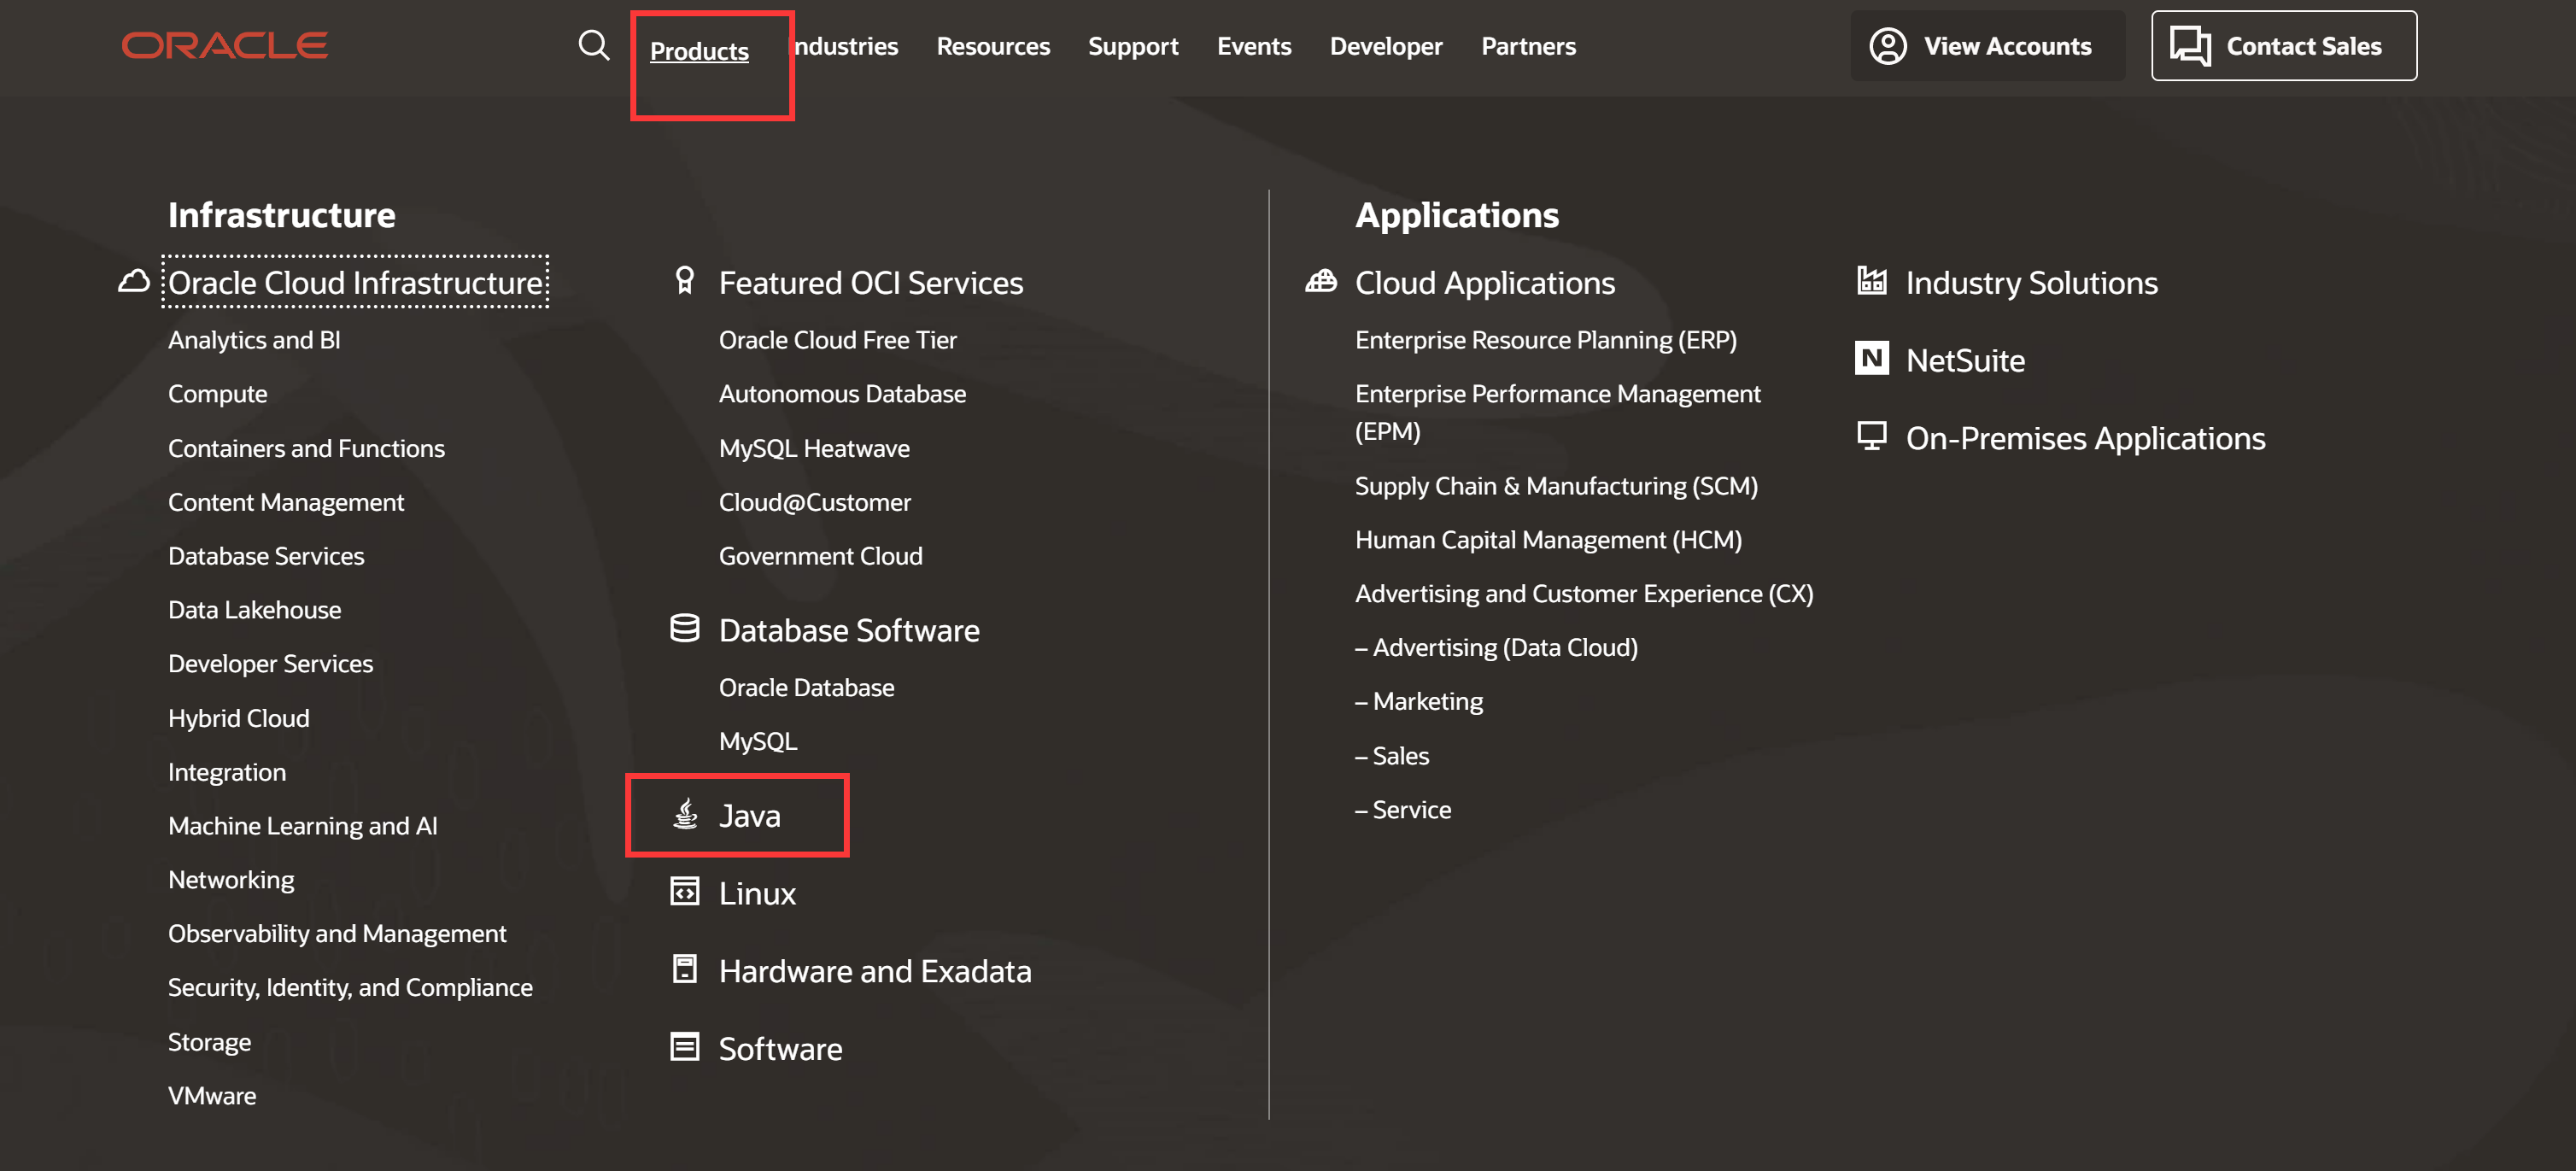Click the Linux penguin icon
The image size is (2576, 1171).
tap(684, 892)
